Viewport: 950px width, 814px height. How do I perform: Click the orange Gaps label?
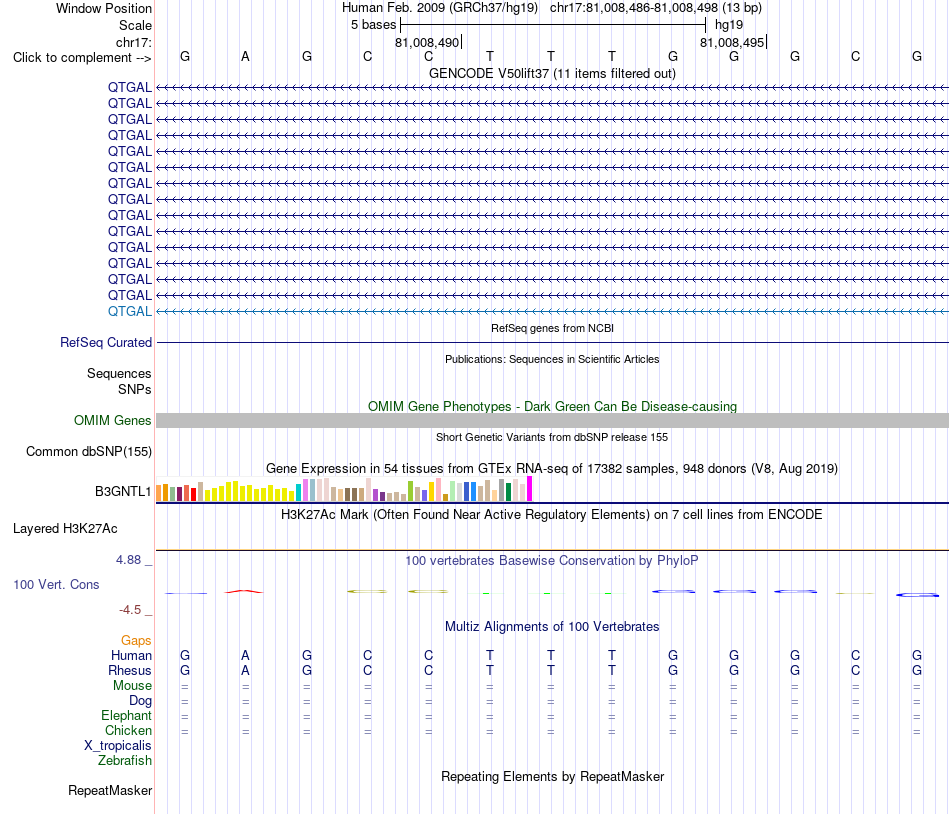click(136, 640)
